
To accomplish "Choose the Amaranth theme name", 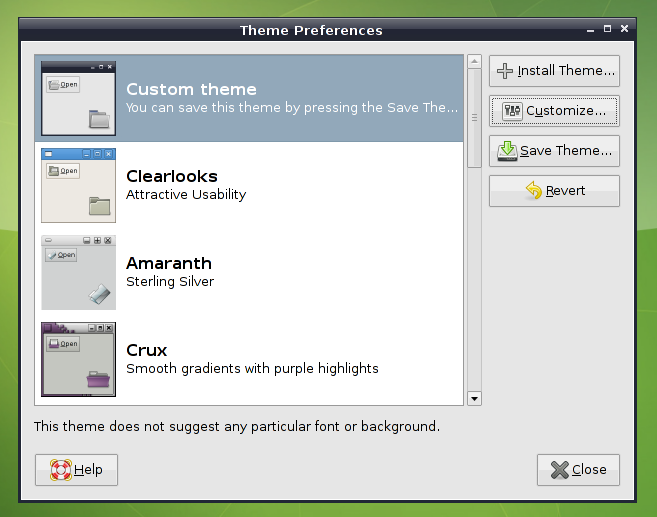I will (x=169, y=263).
